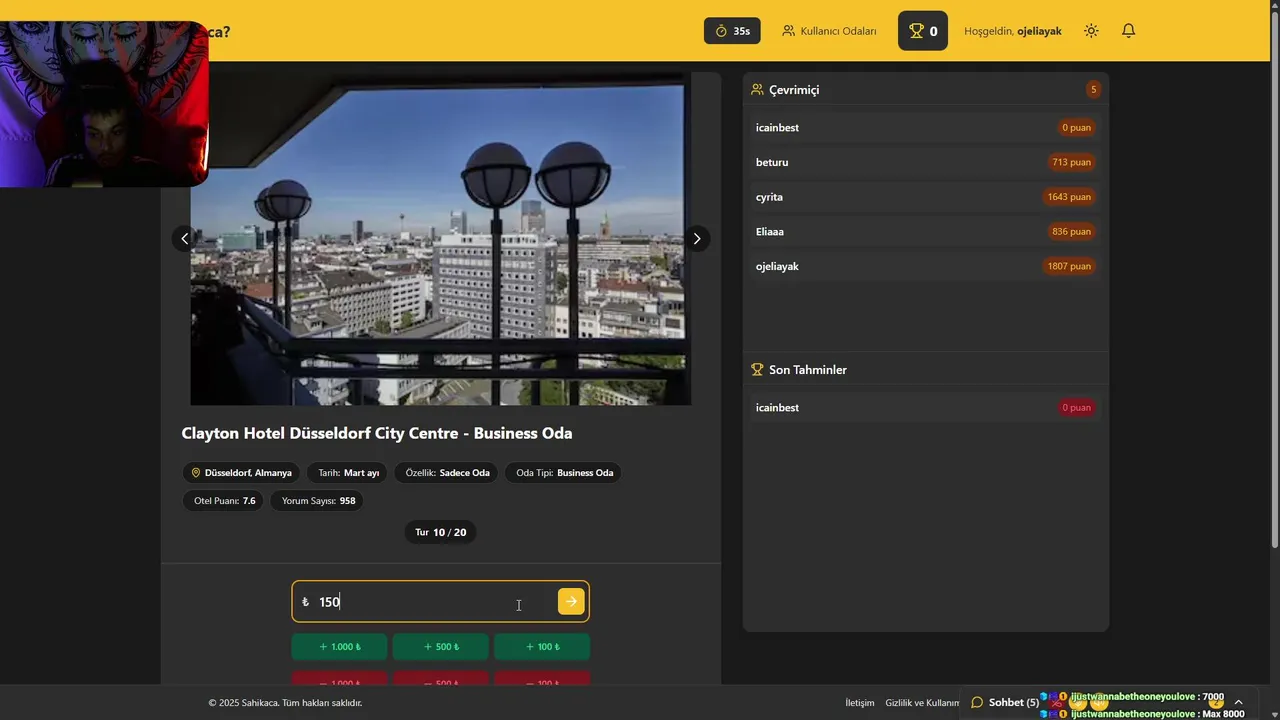This screenshot has width=1280, height=720.
Task: Open the Gizlilik ve Kullanım link
Action: point(922,703)
